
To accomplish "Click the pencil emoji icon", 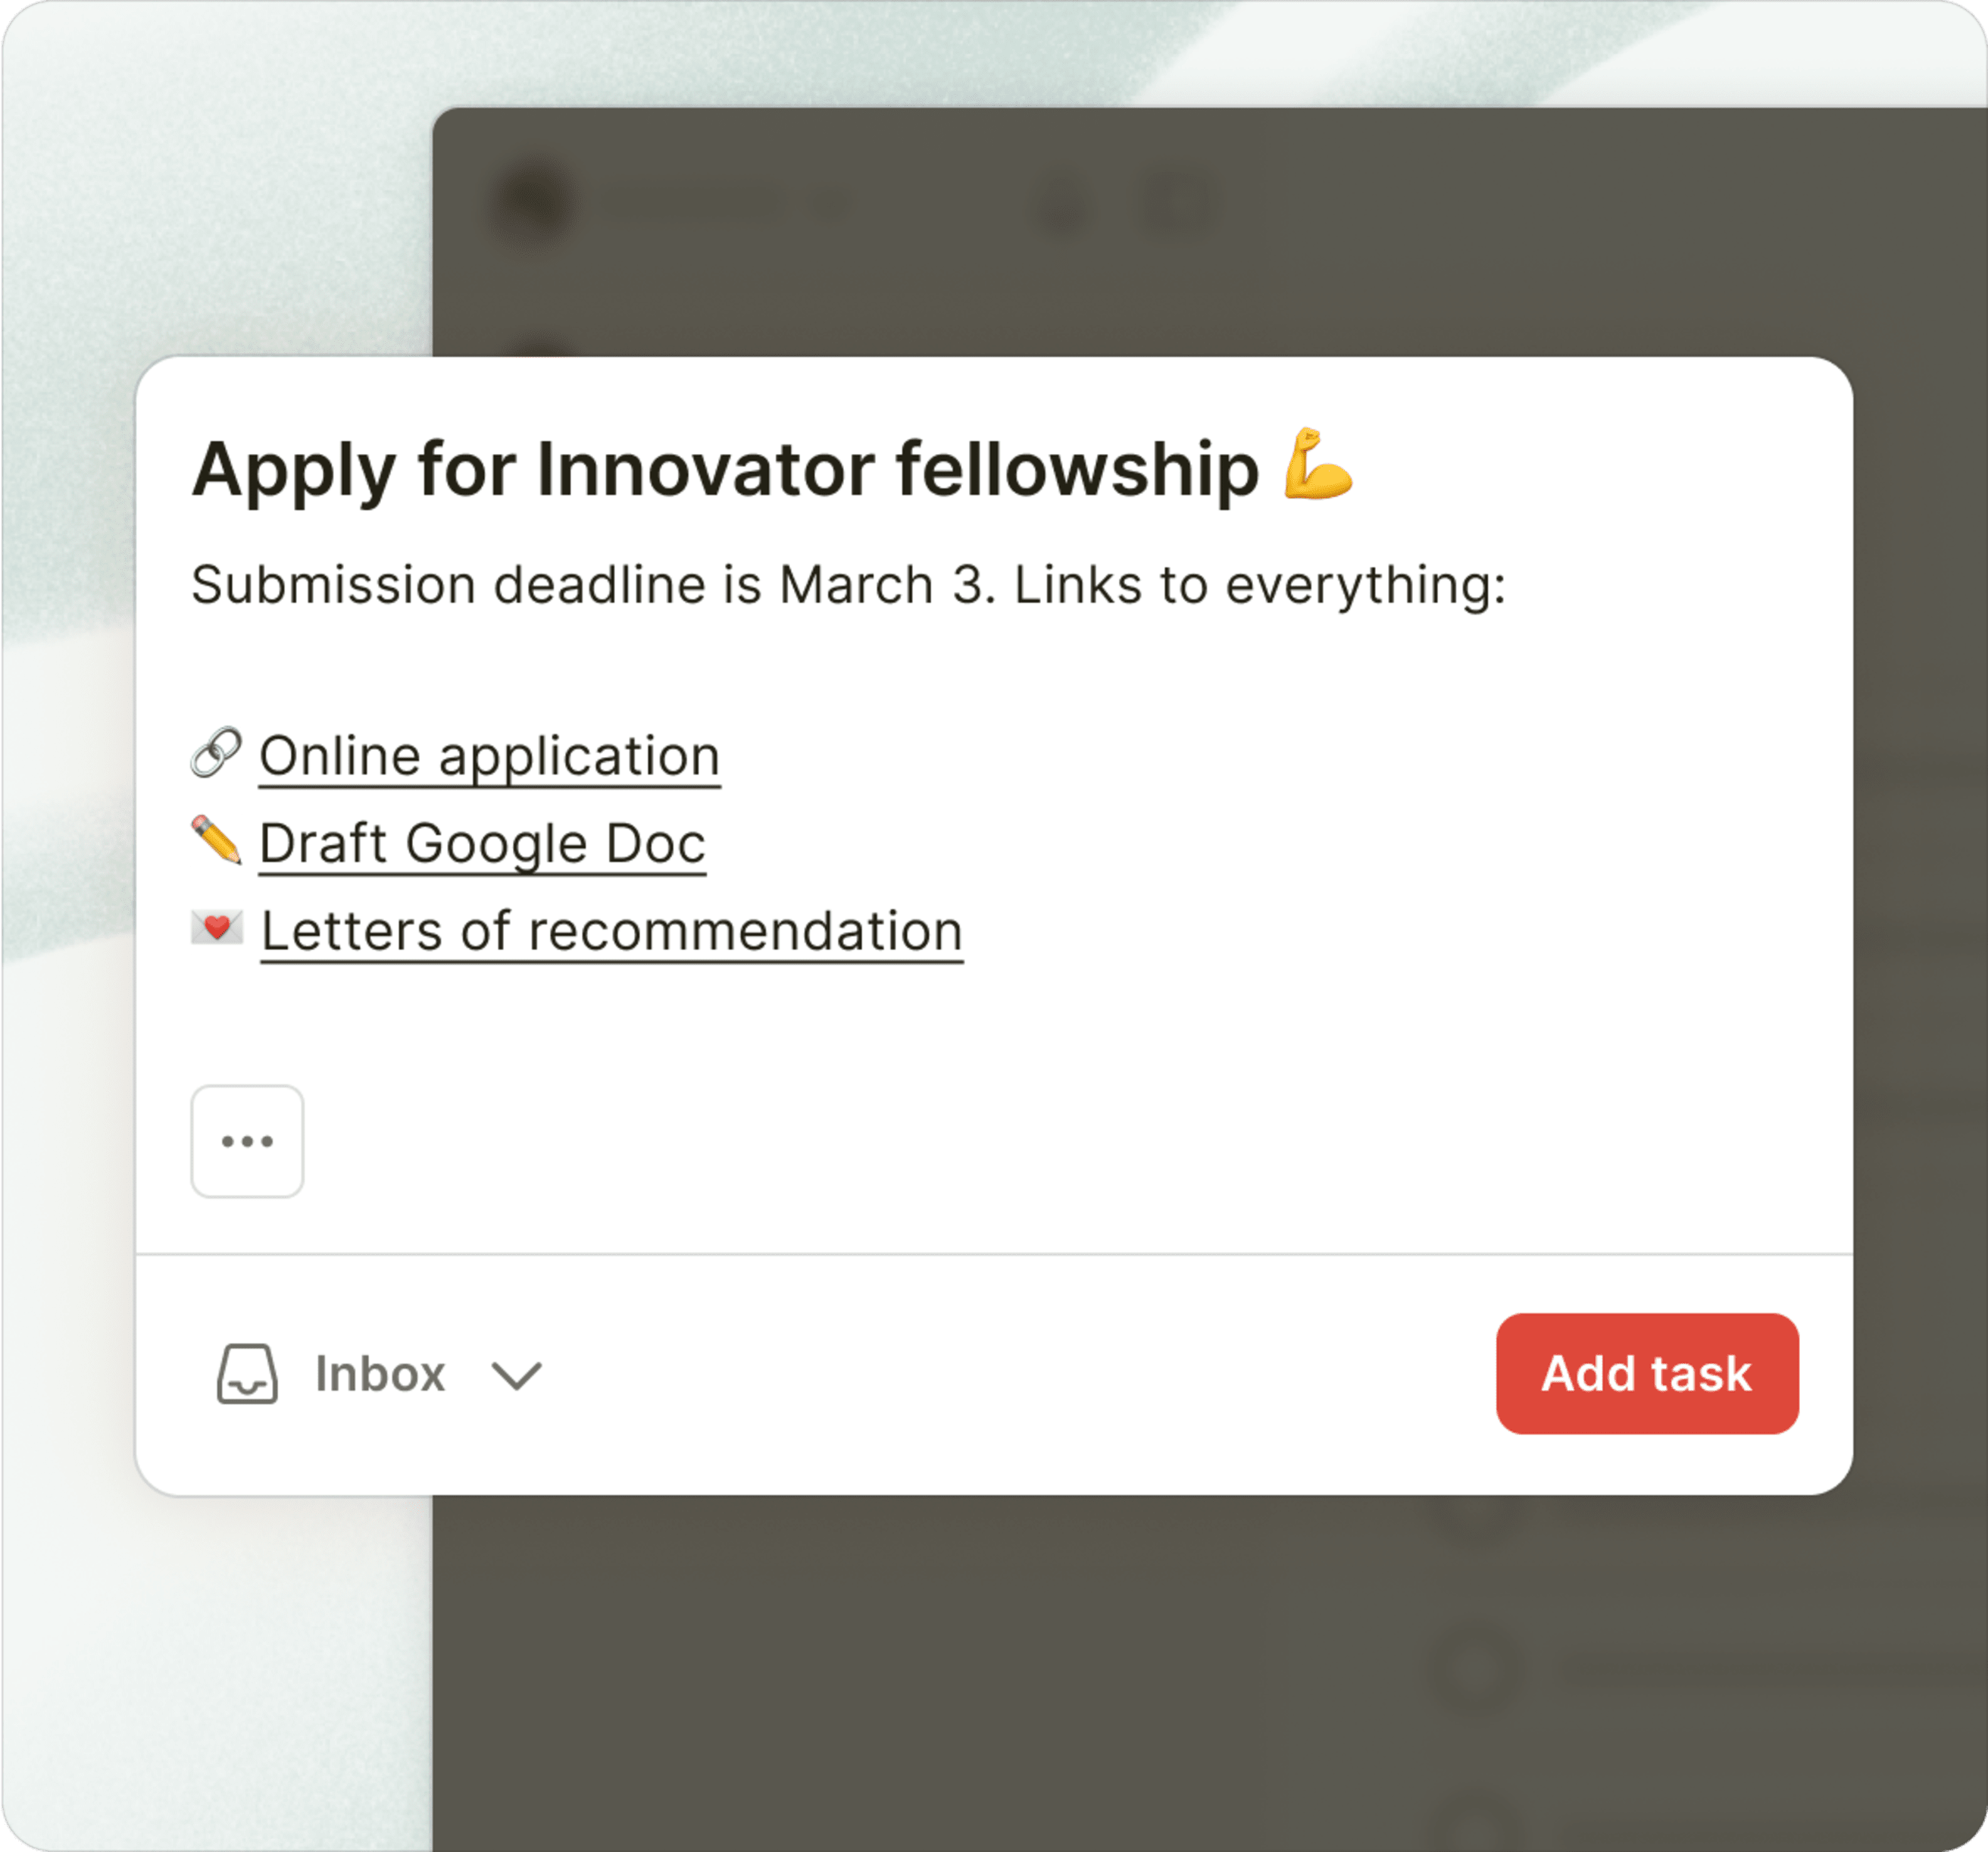I will click(216, 840).
